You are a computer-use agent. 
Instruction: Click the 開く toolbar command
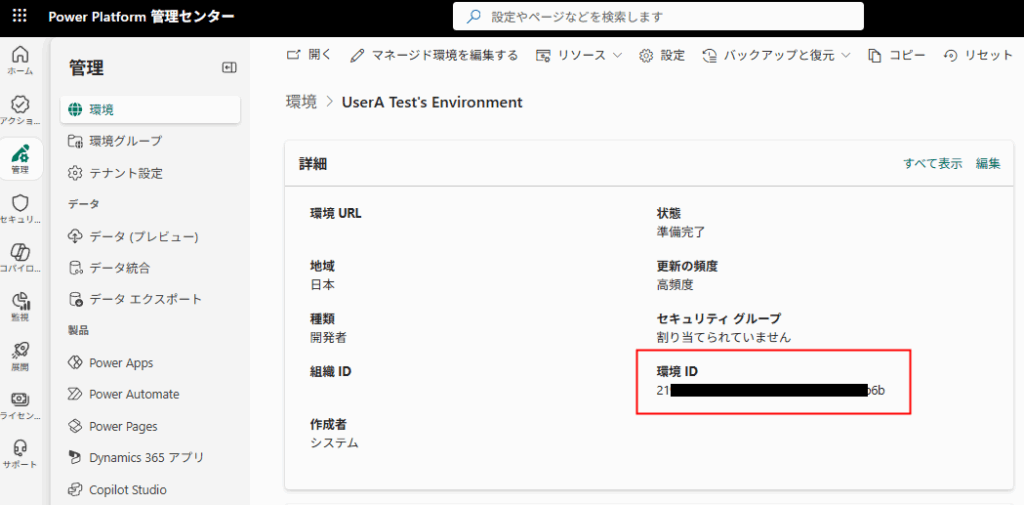310,56
